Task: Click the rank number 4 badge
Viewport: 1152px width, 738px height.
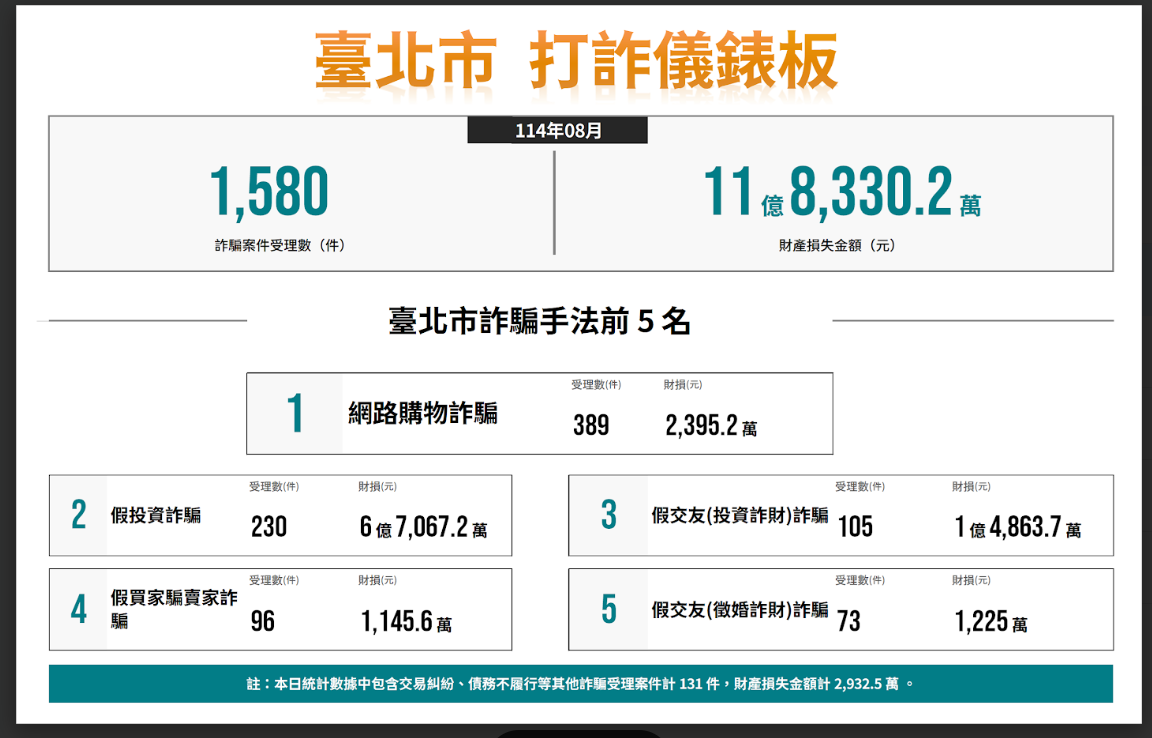Action: (79, 610)
